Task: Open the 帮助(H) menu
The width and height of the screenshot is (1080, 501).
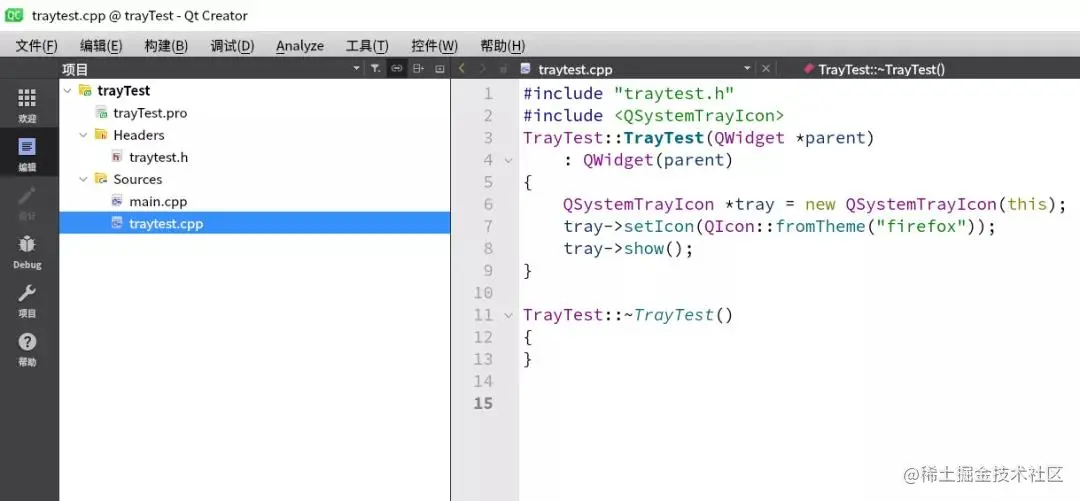Action: click(503, 45)
